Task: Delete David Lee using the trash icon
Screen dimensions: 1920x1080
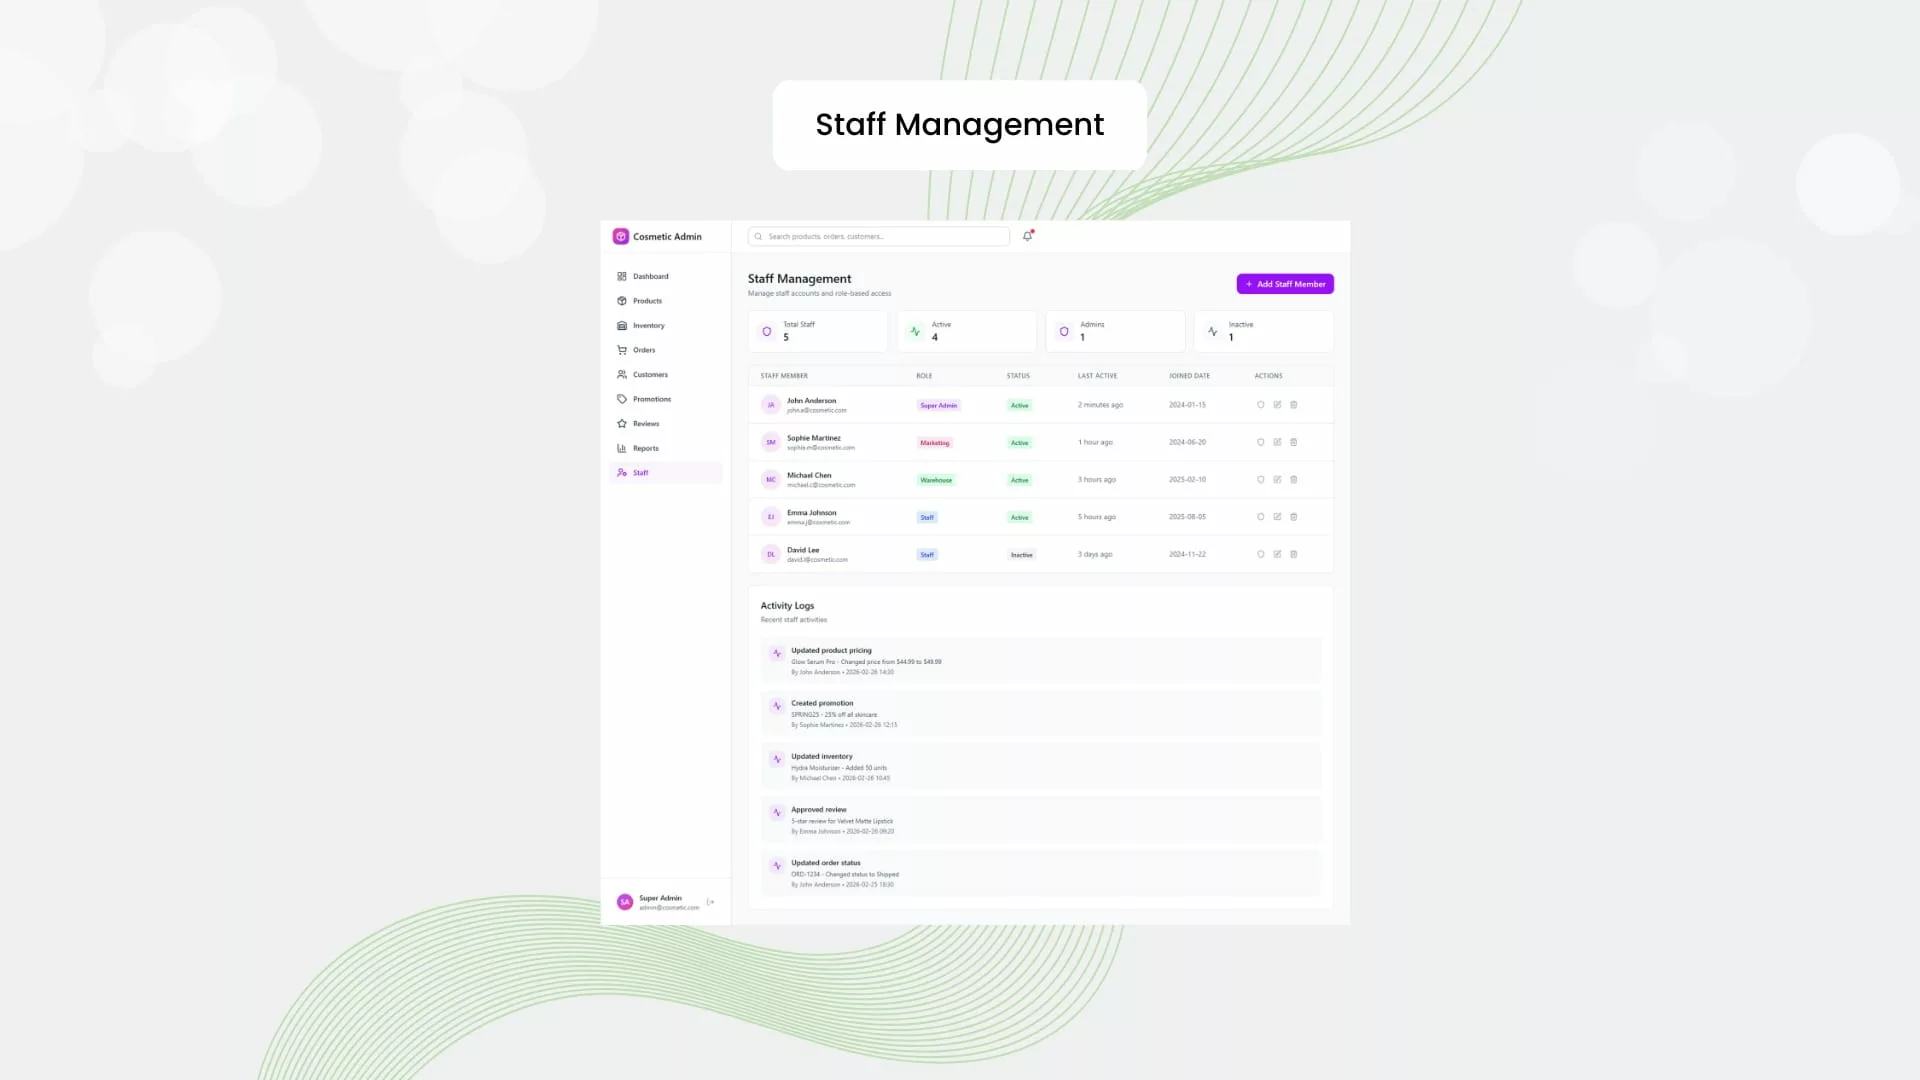Action: click(1293, 554)
